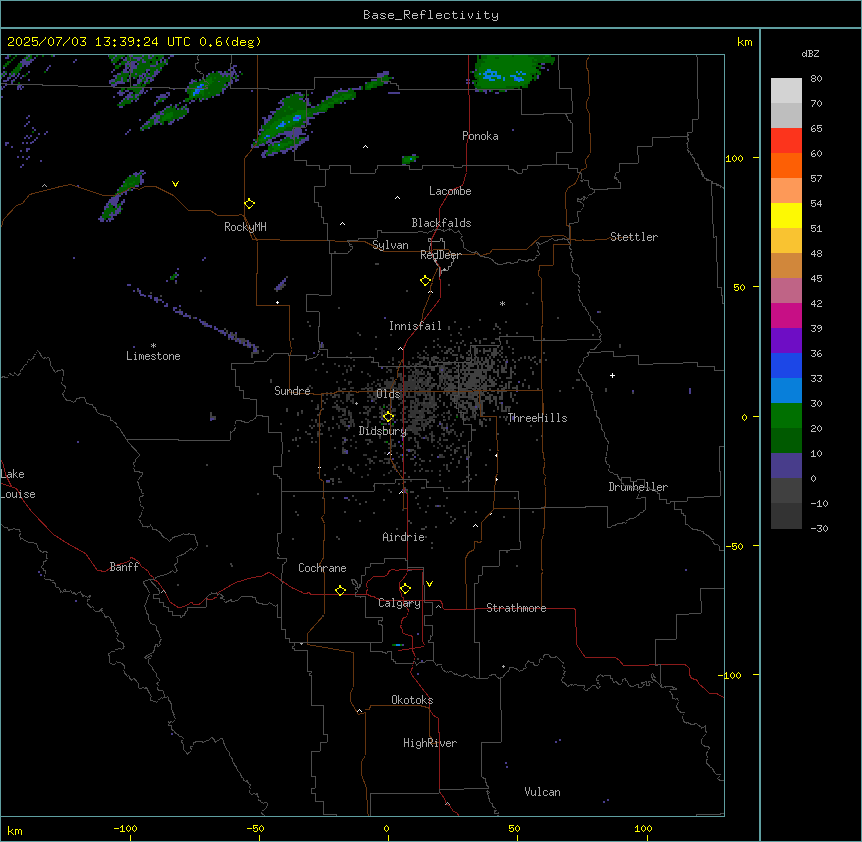Image resolution: width=862 pixels, height=842 pixels.
Task: Click the magenta 39-42 dBZ legend swatch
Action: tap(786, 315)
